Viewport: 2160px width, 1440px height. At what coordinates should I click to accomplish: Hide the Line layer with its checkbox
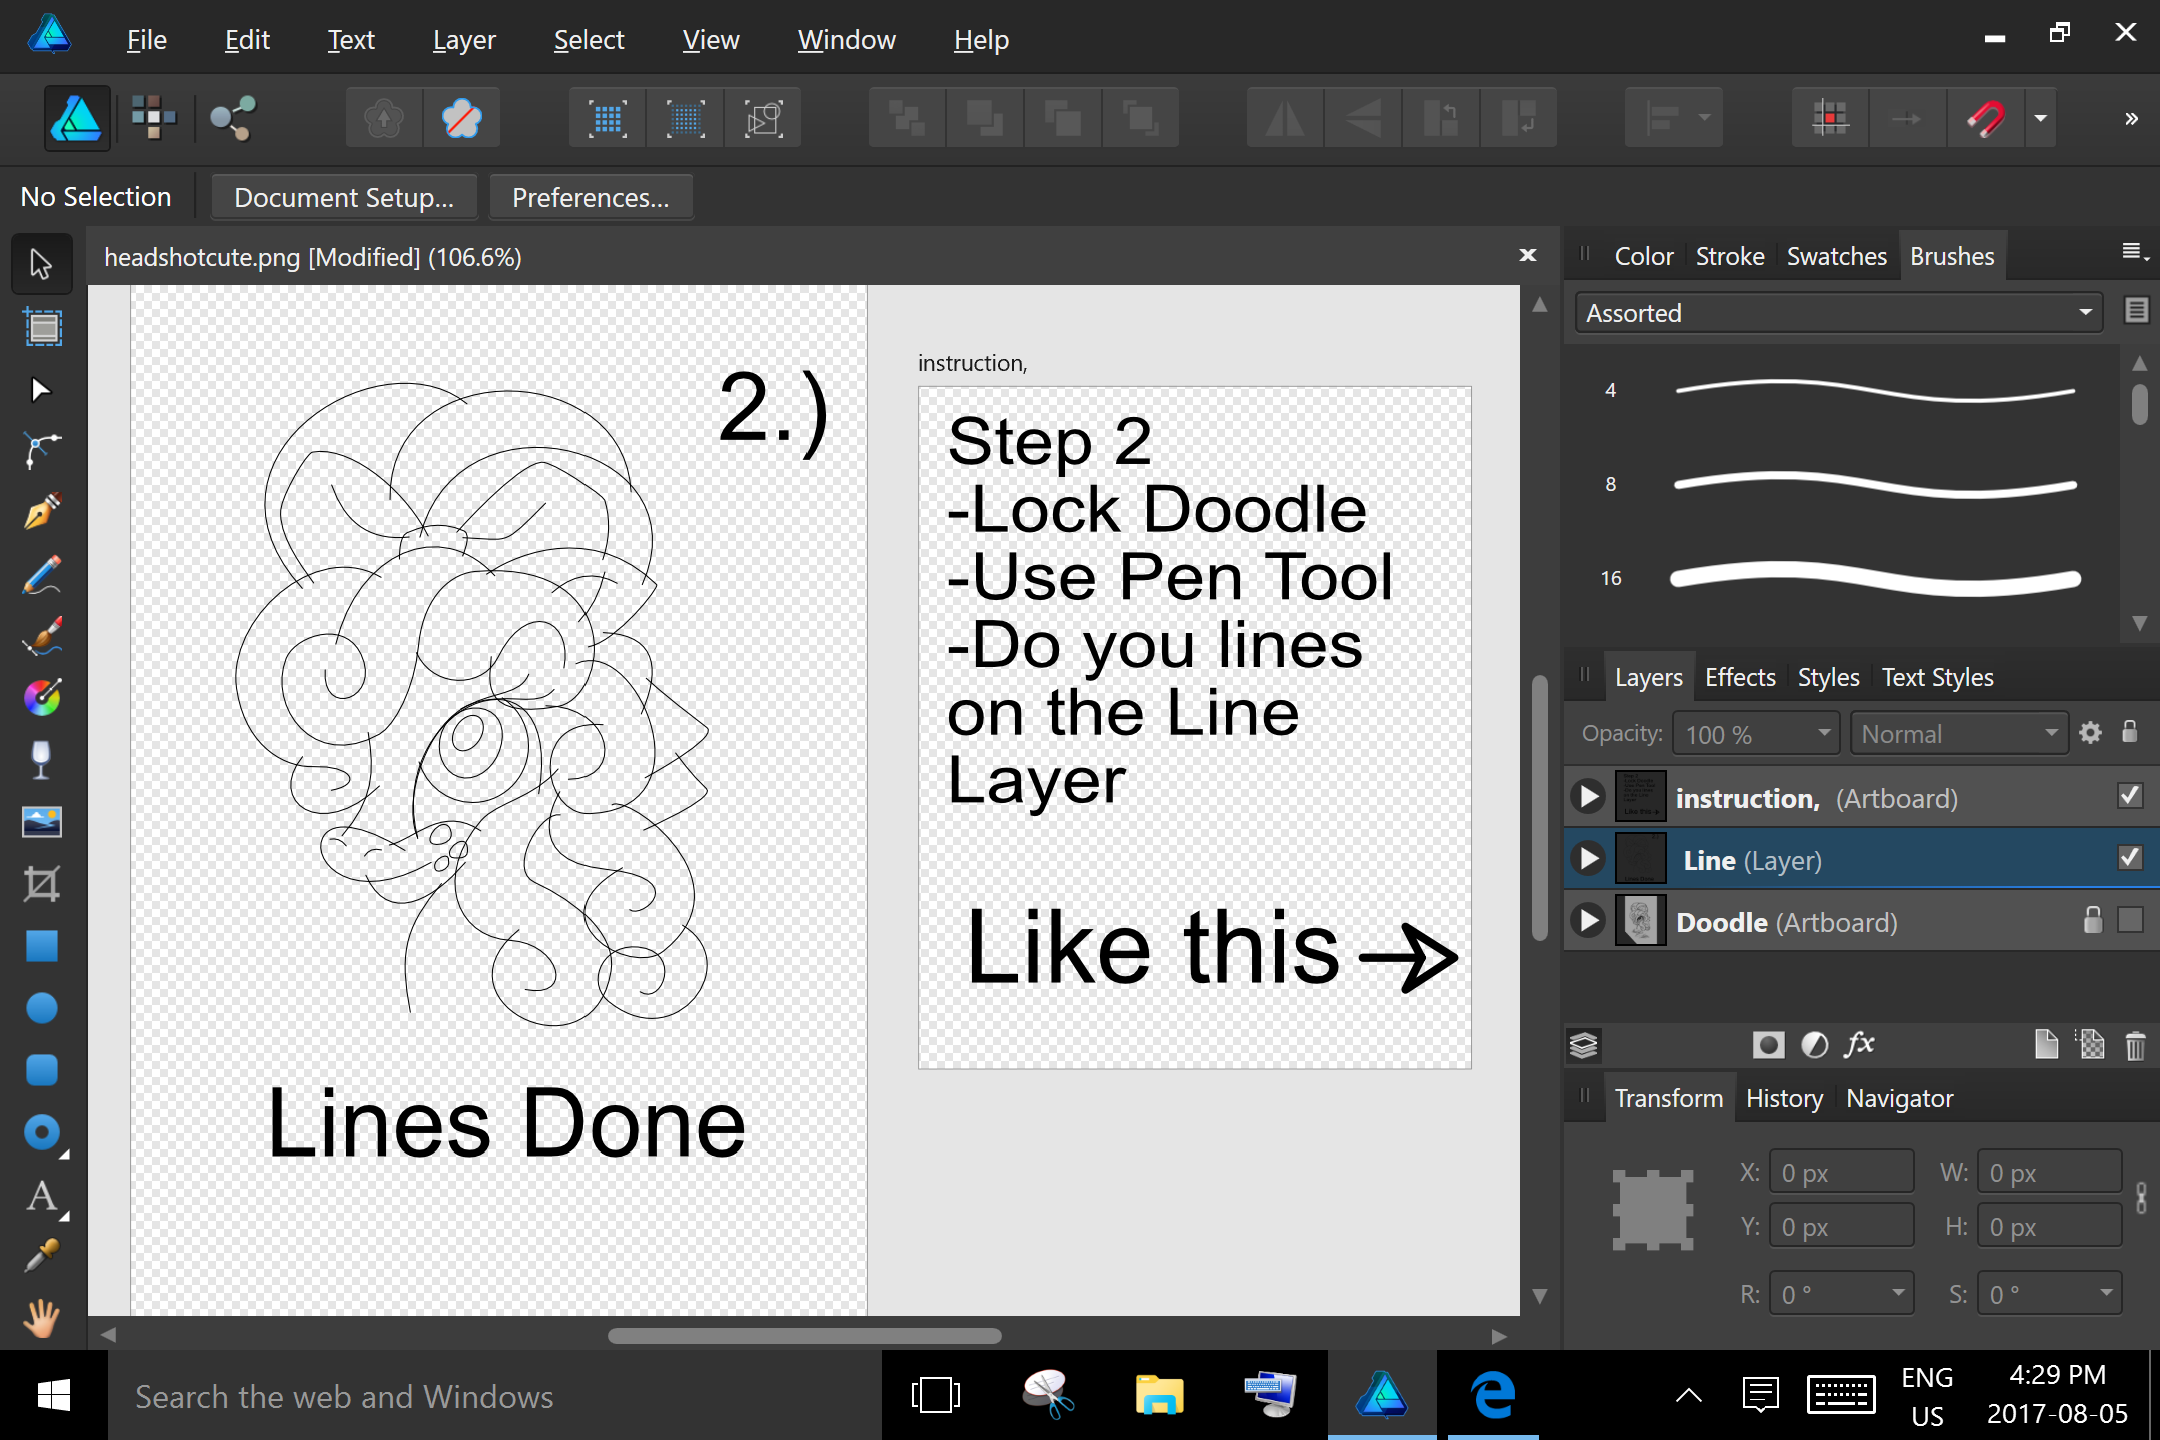click(x=2130, y=857)
